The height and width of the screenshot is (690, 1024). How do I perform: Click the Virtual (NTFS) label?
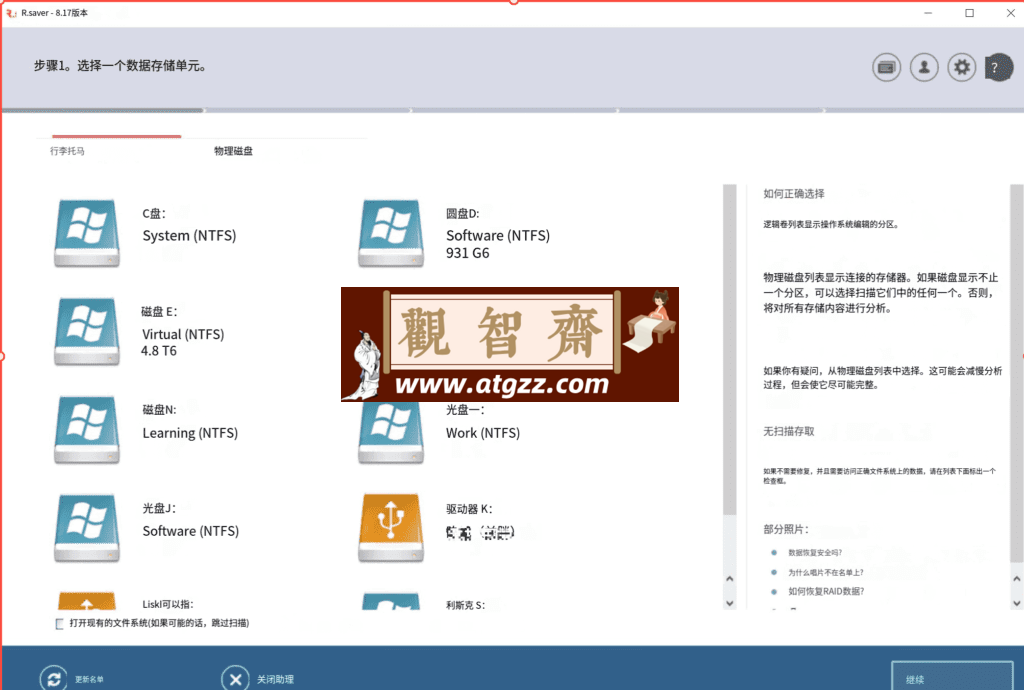pyautogui.click(x=183, y=334)
